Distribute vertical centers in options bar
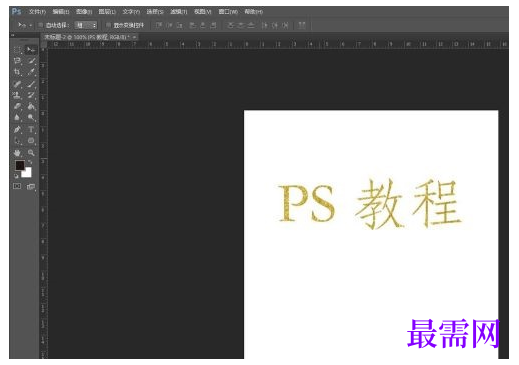This screenshot has width=519, height=365. (x=241, y=25)
